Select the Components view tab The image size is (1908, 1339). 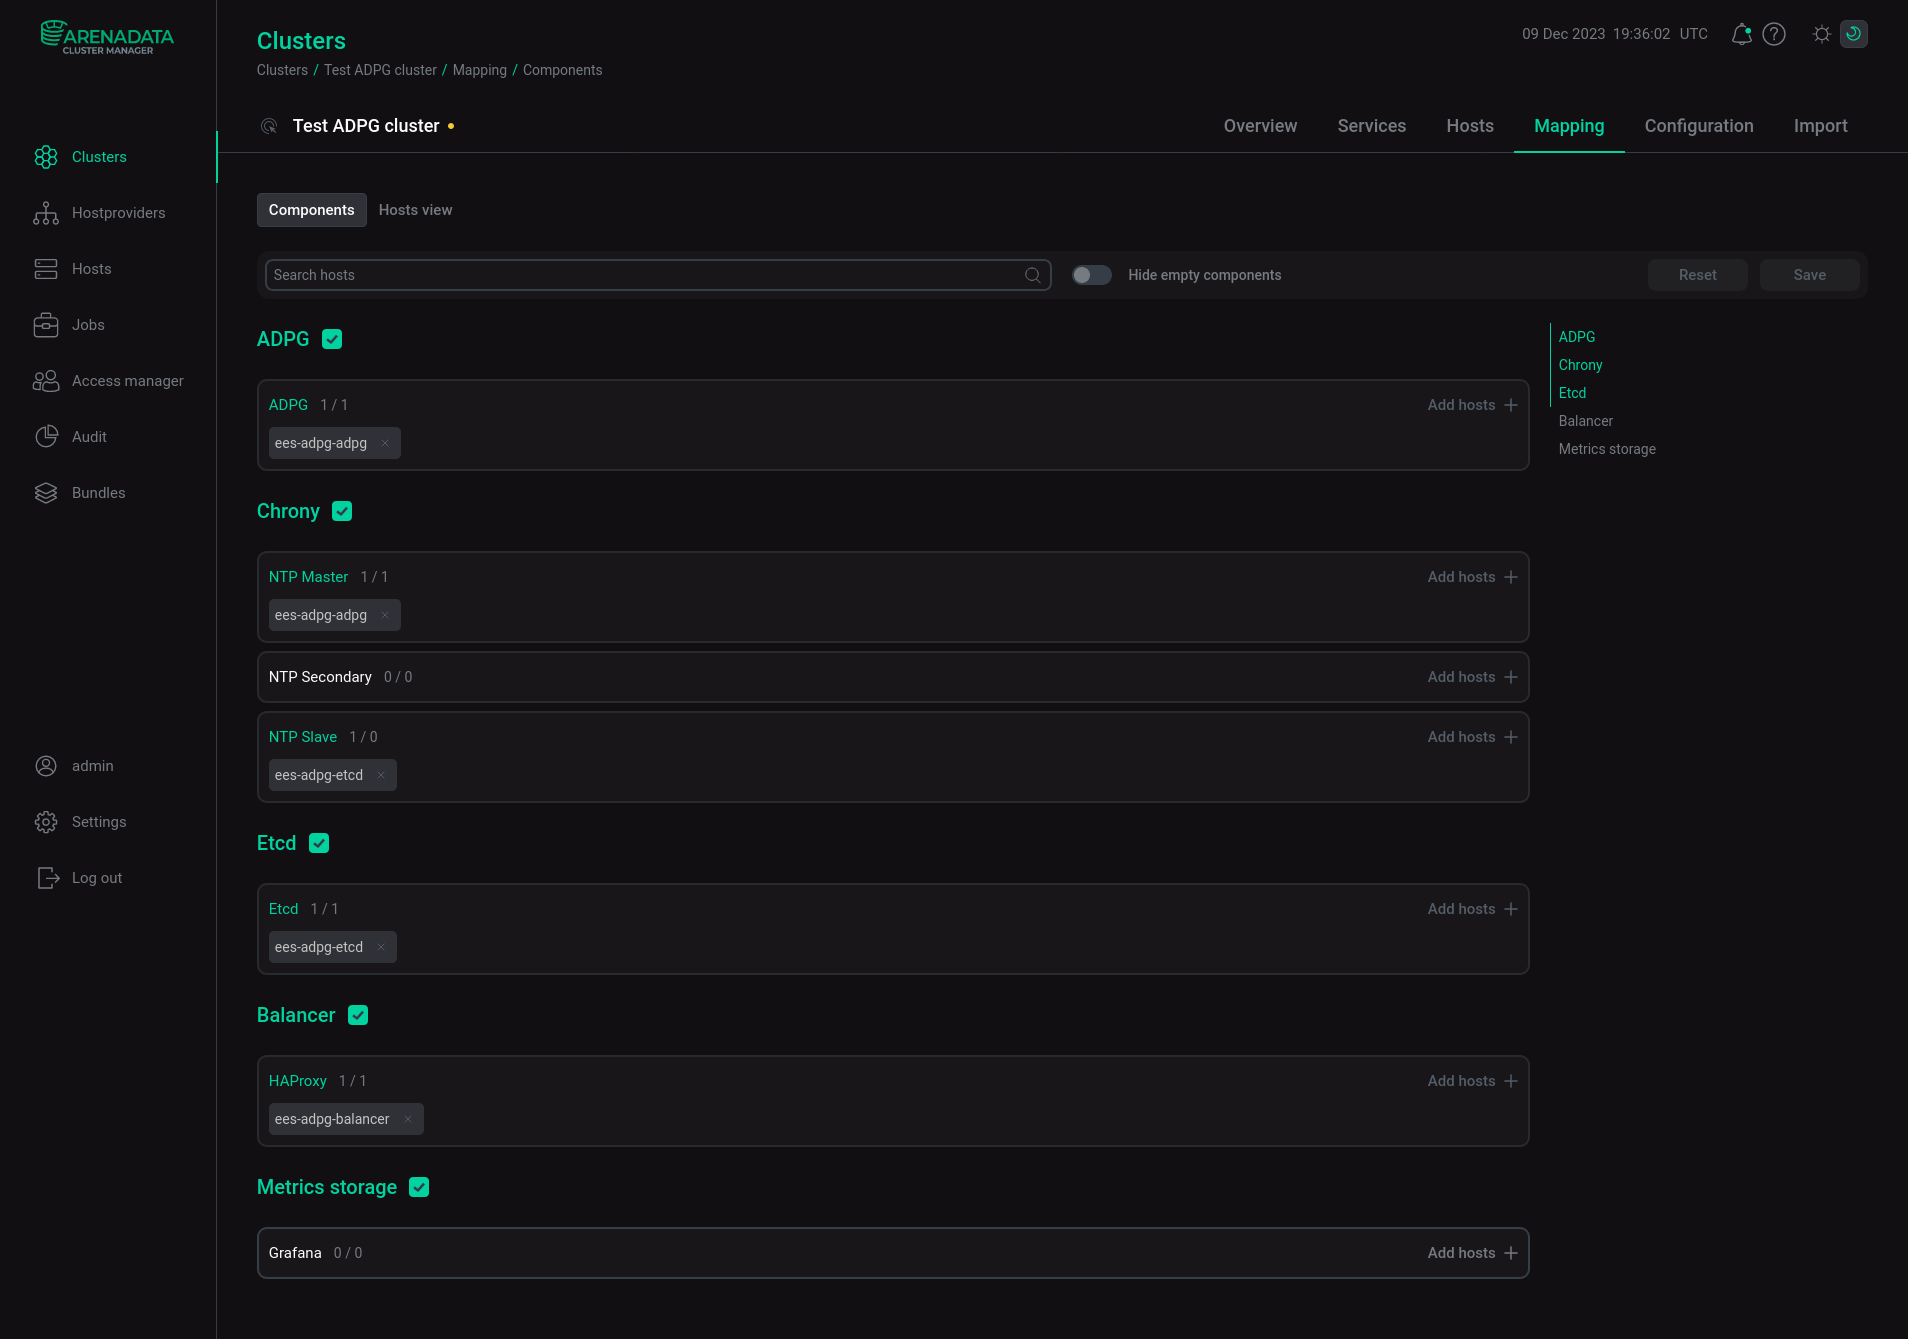(x=311, y=210)
